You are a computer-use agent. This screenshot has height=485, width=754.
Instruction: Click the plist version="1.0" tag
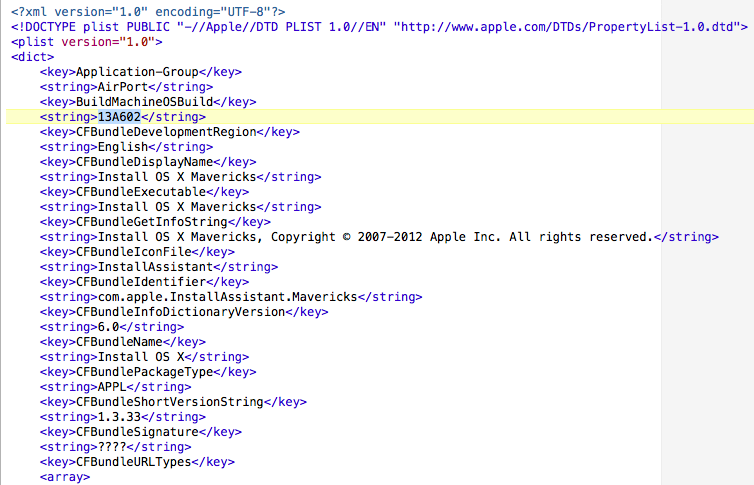[87, 42]
